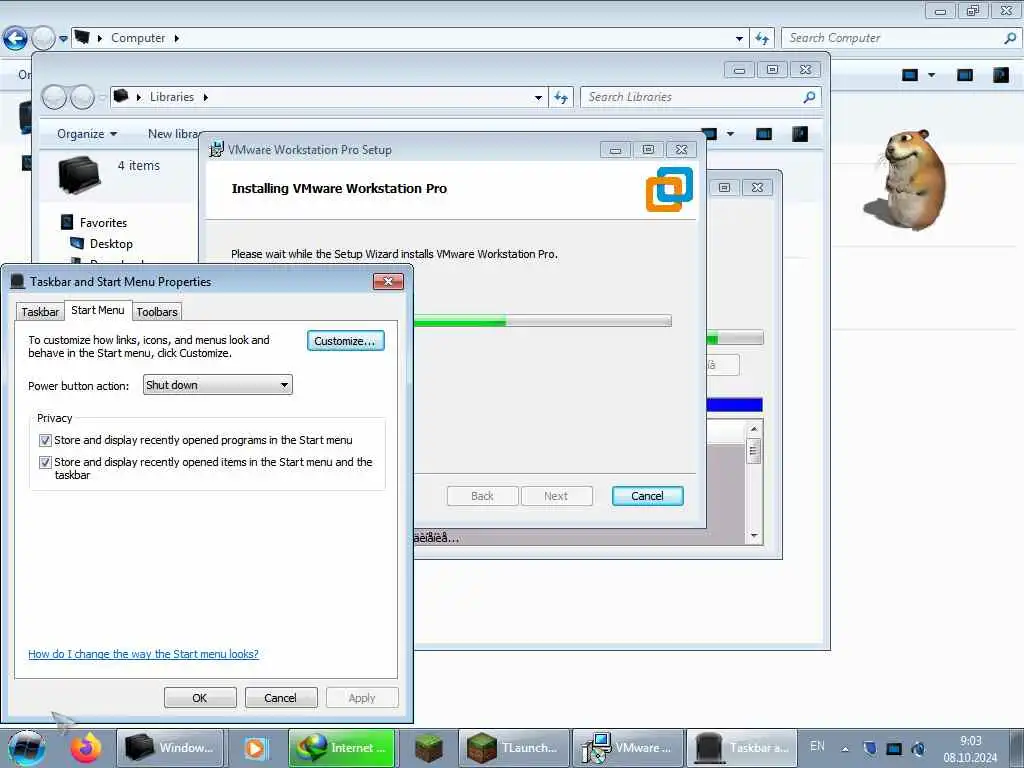Open 'How do I change the way the Start menu looks?' link
This screenshot has height=768, width=1024.
coord(143,654)
